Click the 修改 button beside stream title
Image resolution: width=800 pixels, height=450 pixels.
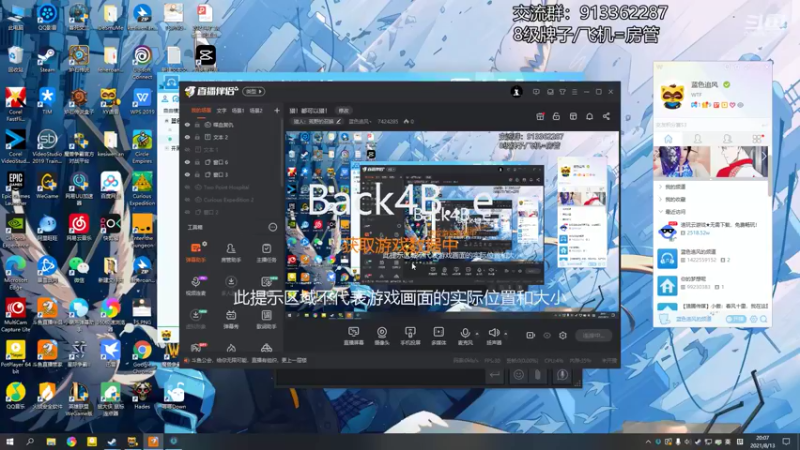point(343,111)
